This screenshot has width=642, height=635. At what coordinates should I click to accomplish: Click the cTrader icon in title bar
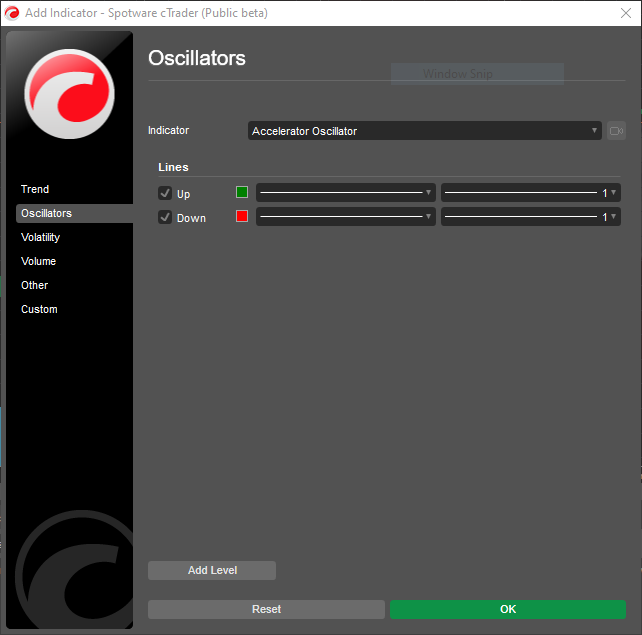13,13
